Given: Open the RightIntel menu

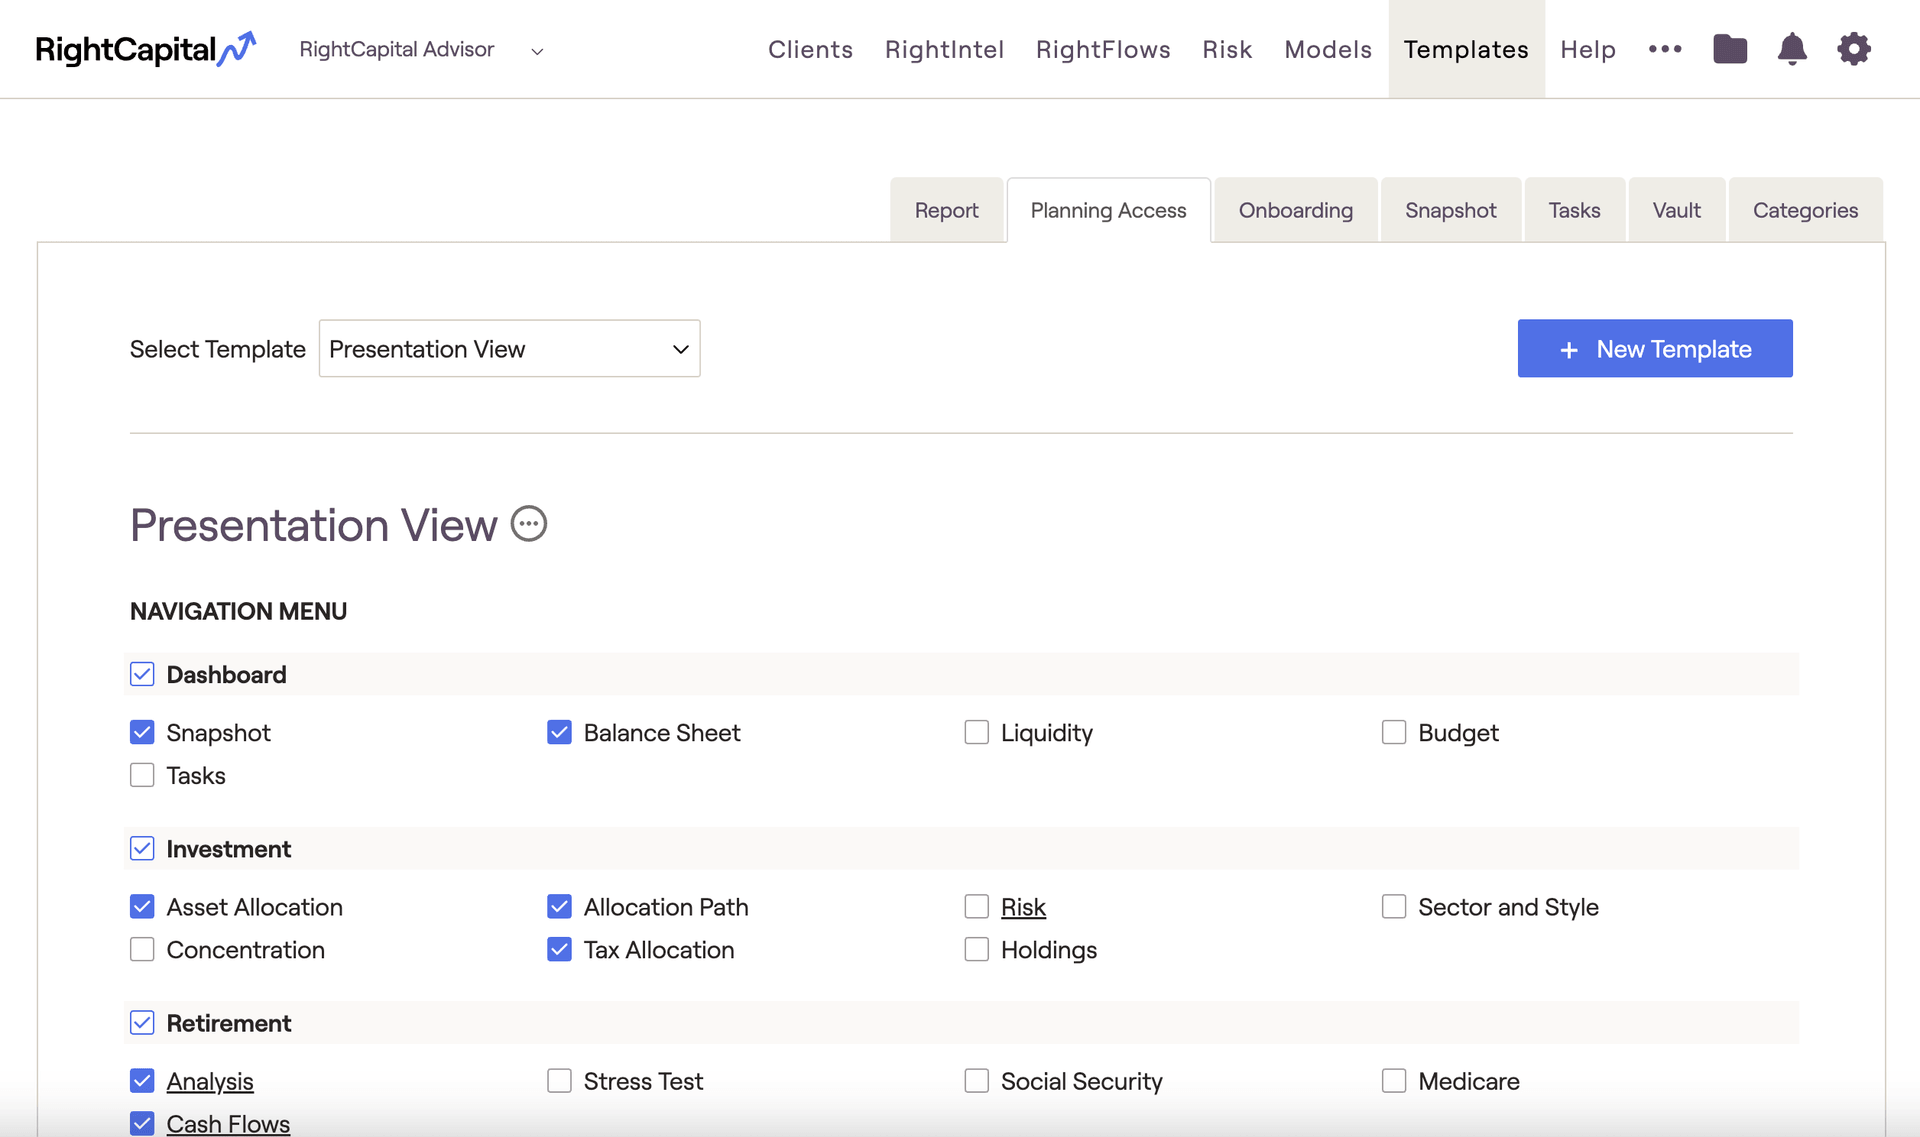Looking at the screenshot, I should pyautogui.click(x=945, y=50).
